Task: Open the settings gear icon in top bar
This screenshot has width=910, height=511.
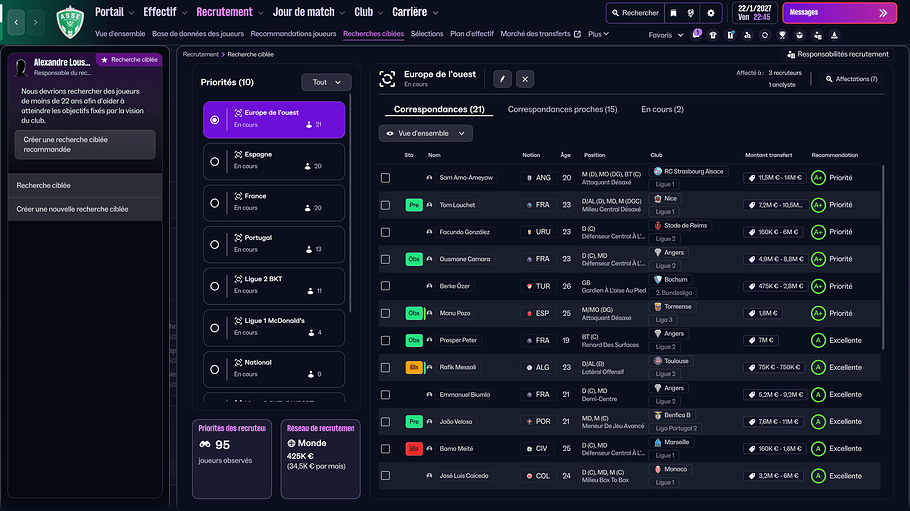Action: 711,13
